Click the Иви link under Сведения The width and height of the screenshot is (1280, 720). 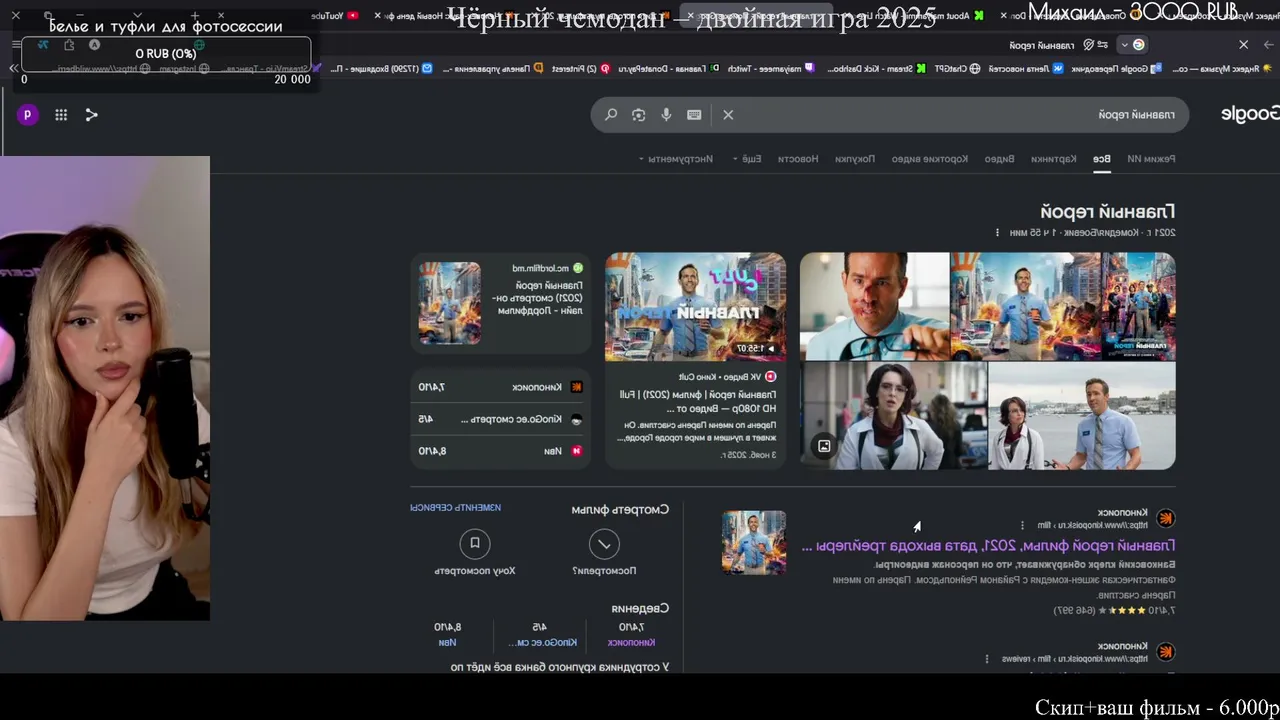[x=447, y=642]
